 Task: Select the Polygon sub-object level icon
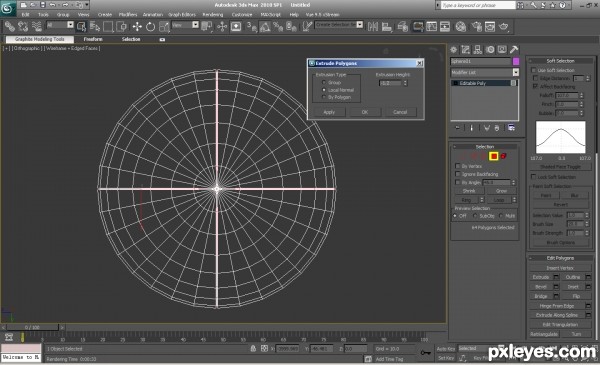(494, 156)
